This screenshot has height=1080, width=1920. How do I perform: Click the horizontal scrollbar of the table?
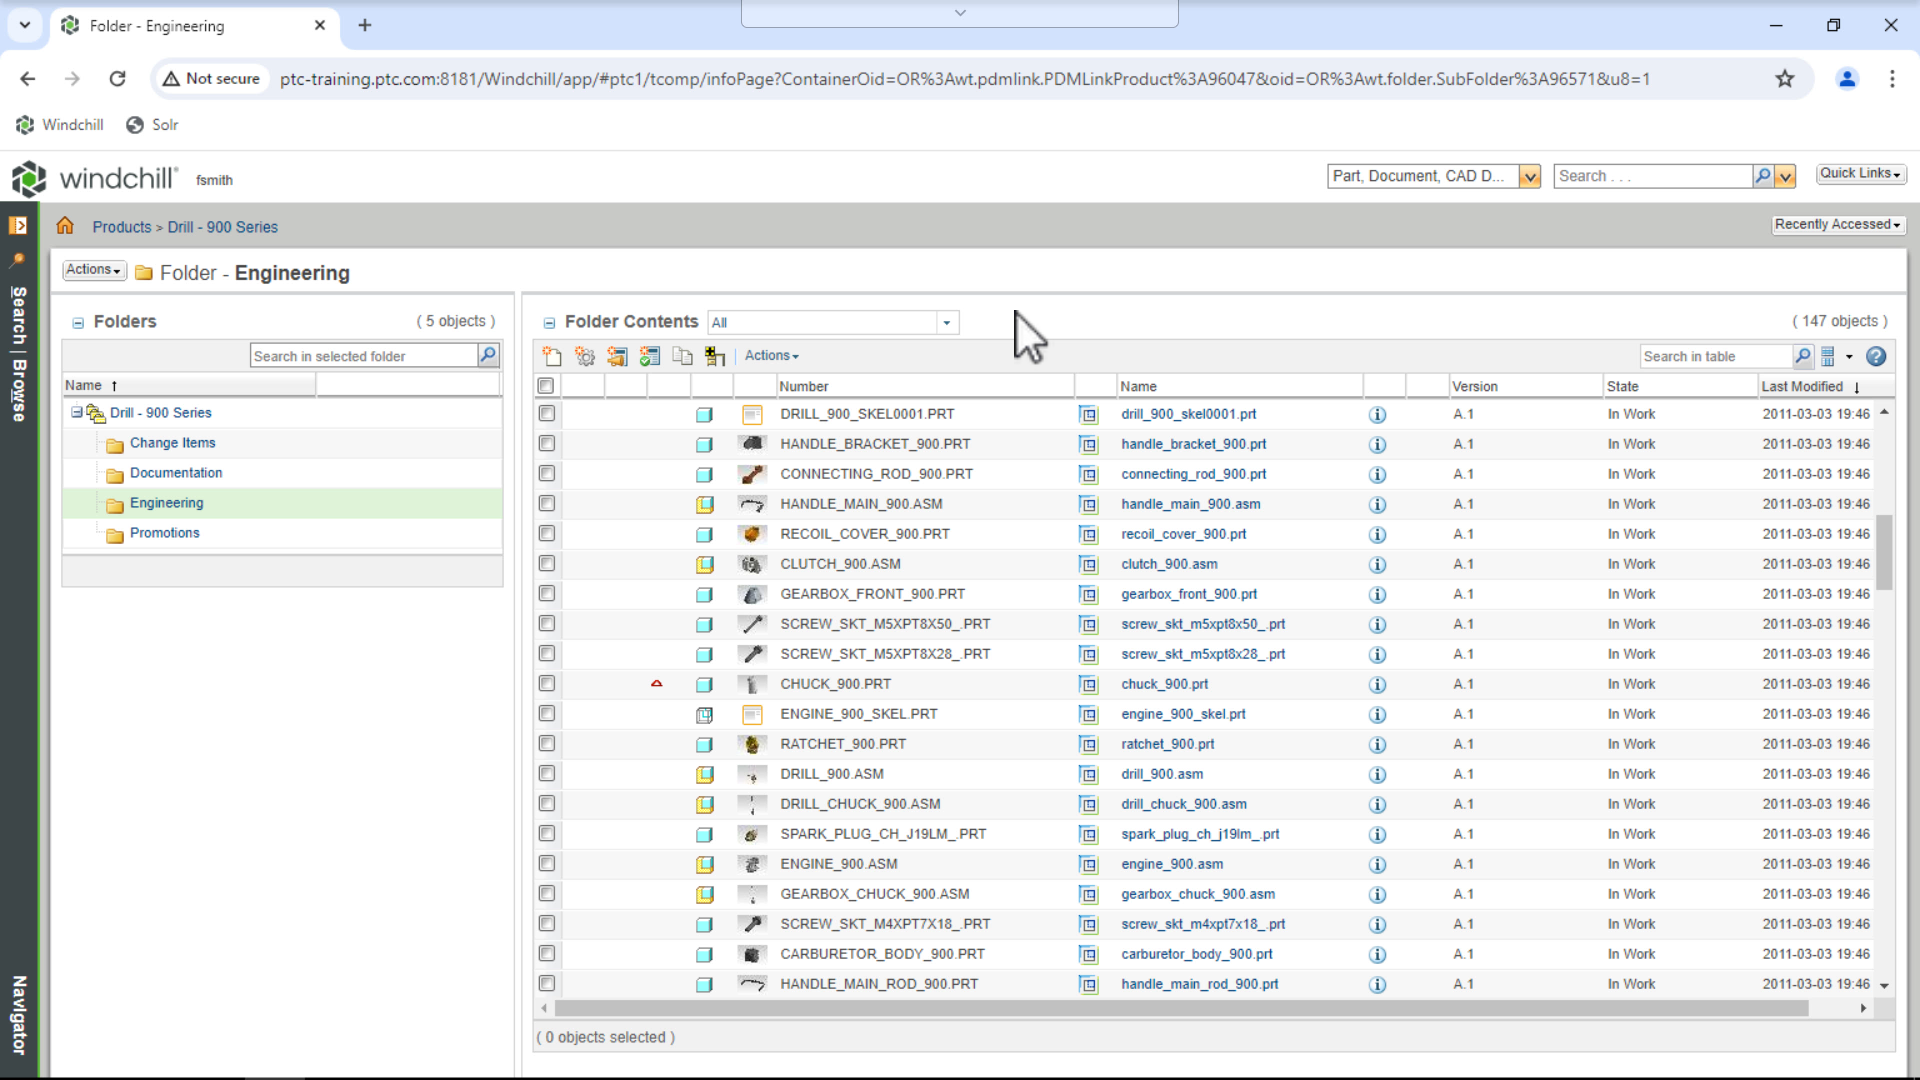[x=1180, y=1008]
